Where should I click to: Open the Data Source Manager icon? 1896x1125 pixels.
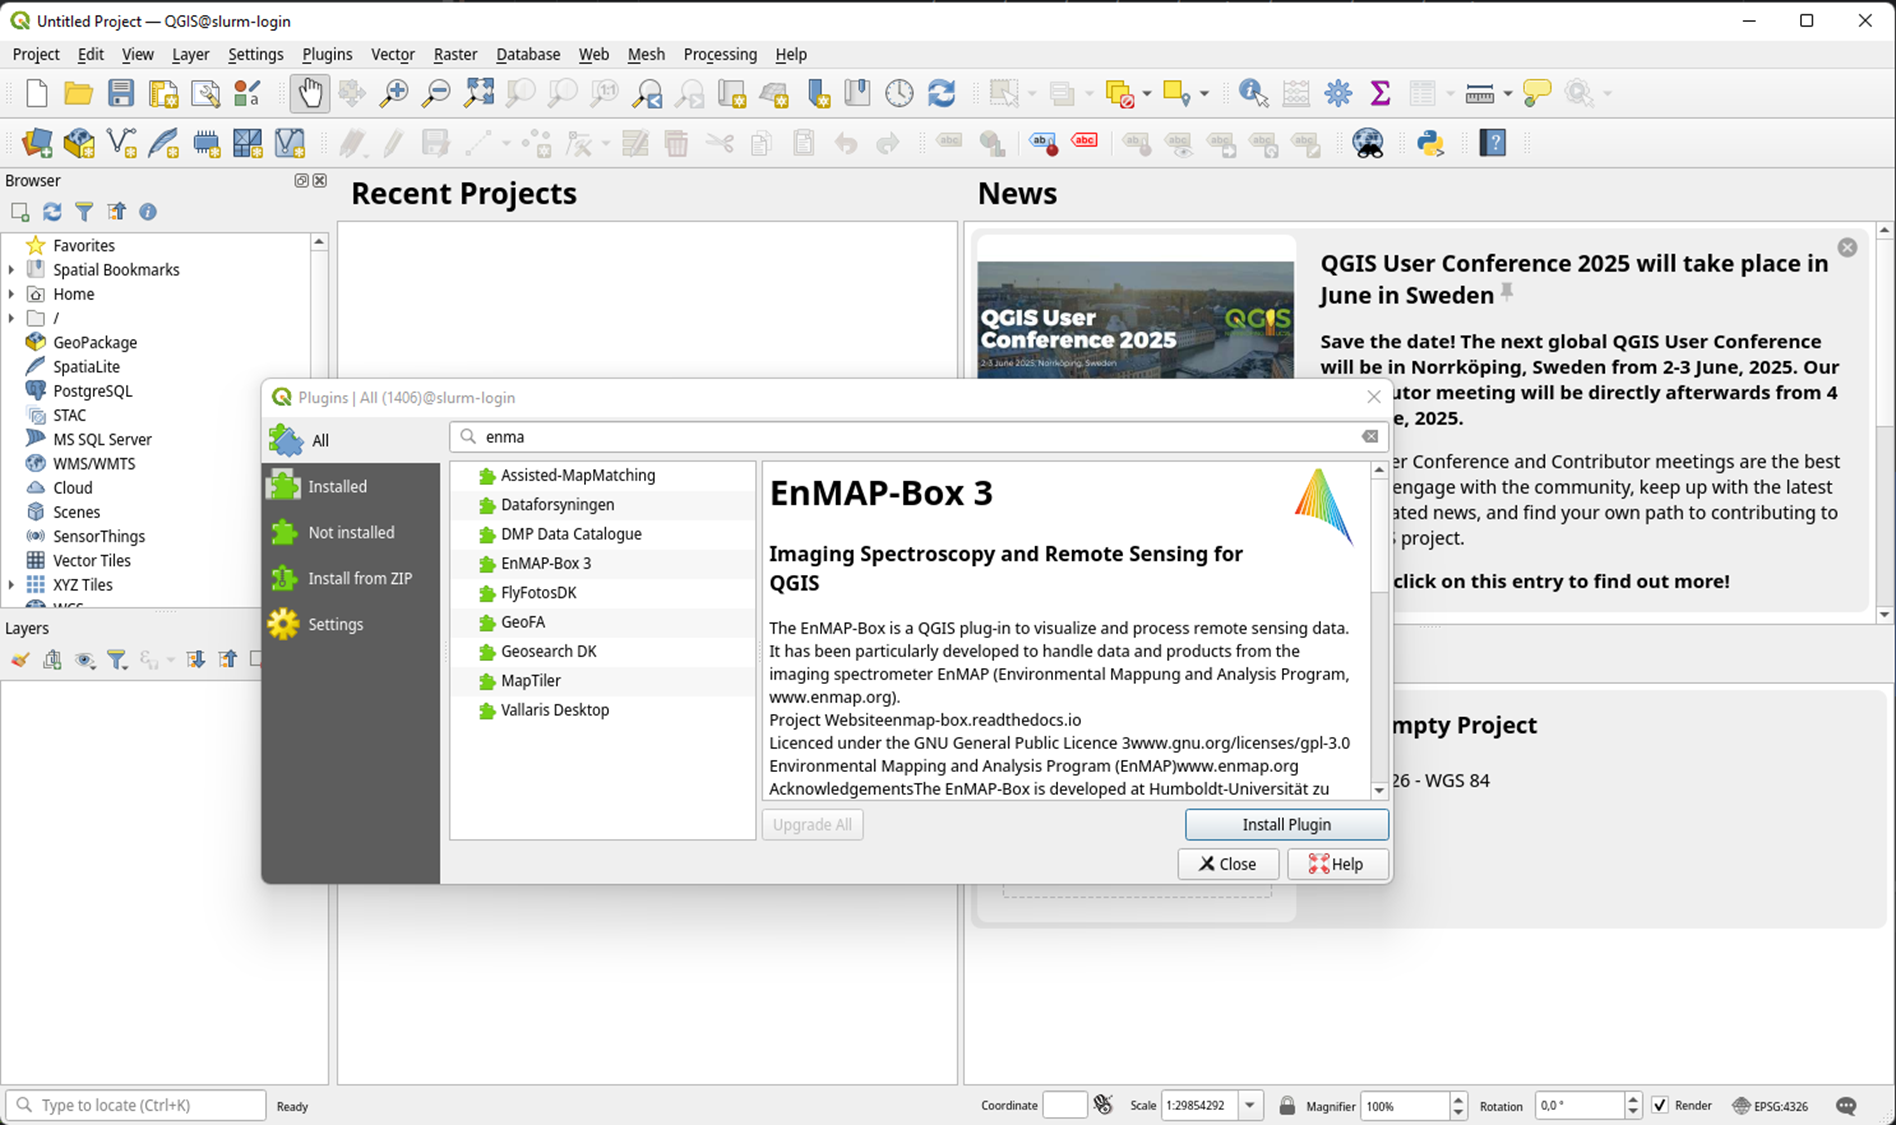[37, 143]
